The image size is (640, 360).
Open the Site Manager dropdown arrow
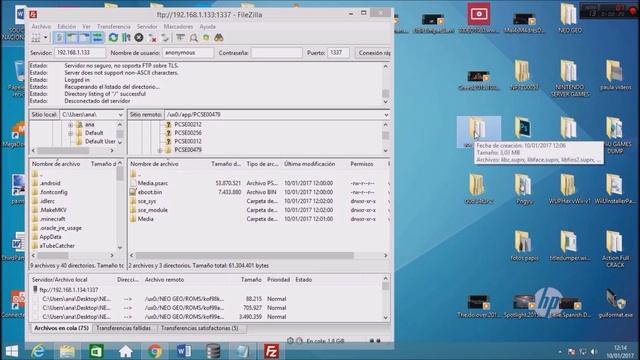(x=45, y=38)
